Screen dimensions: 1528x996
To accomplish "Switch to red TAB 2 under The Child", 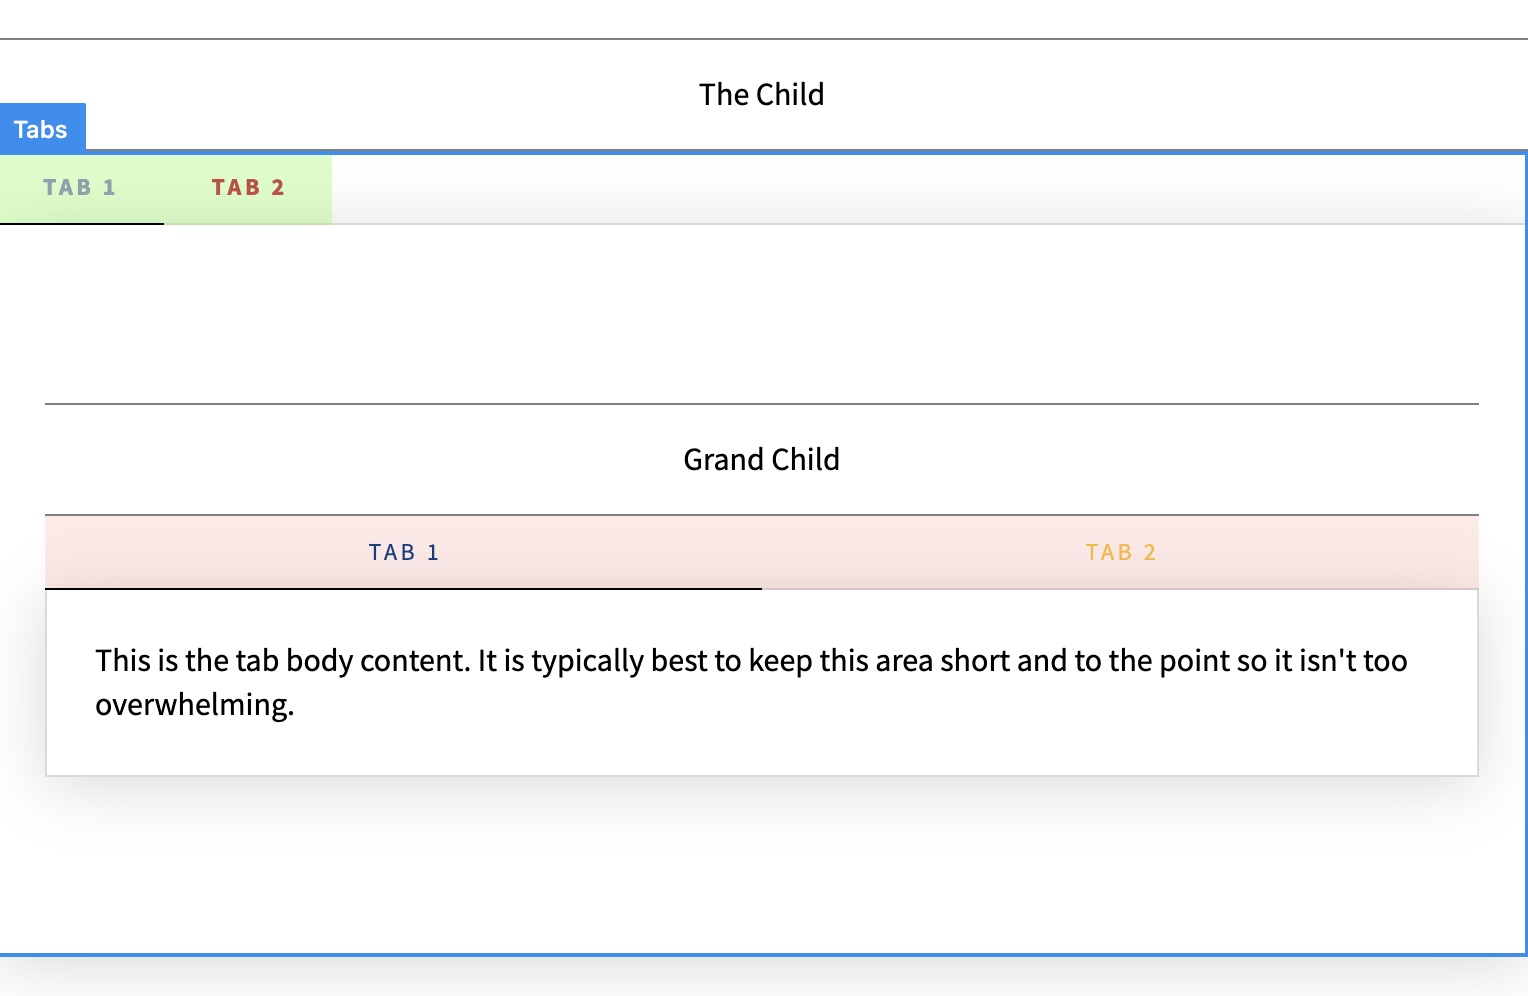I will (248, 188).
